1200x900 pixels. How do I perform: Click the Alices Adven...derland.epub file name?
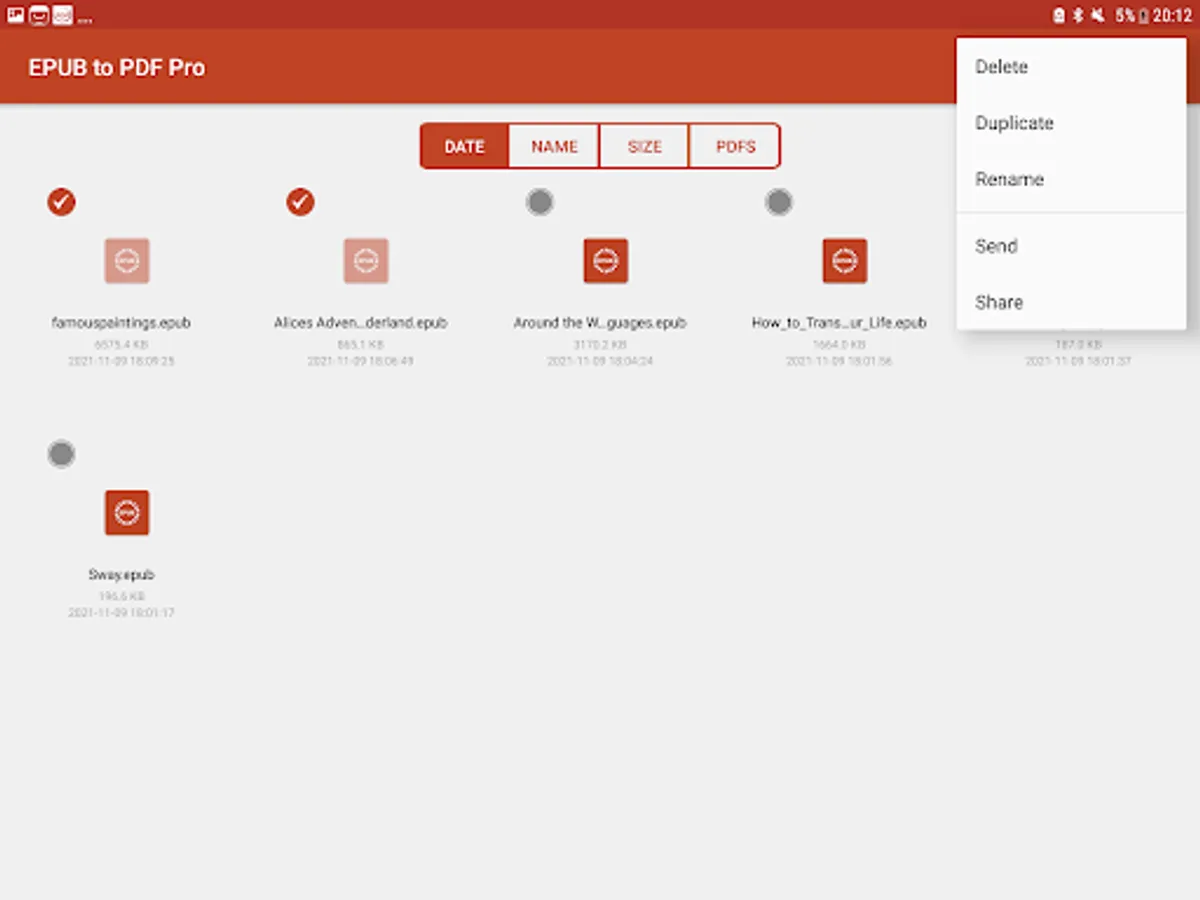click(361, 323)
